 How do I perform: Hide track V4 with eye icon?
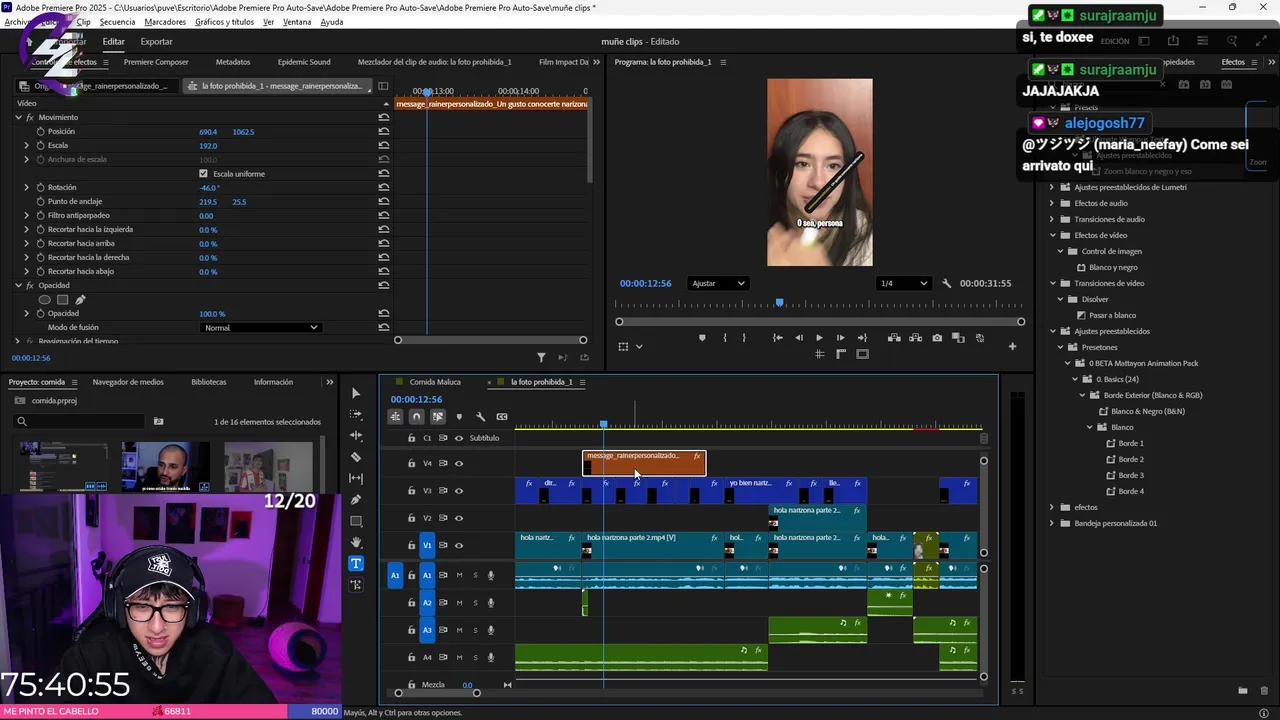coord(459,463)
